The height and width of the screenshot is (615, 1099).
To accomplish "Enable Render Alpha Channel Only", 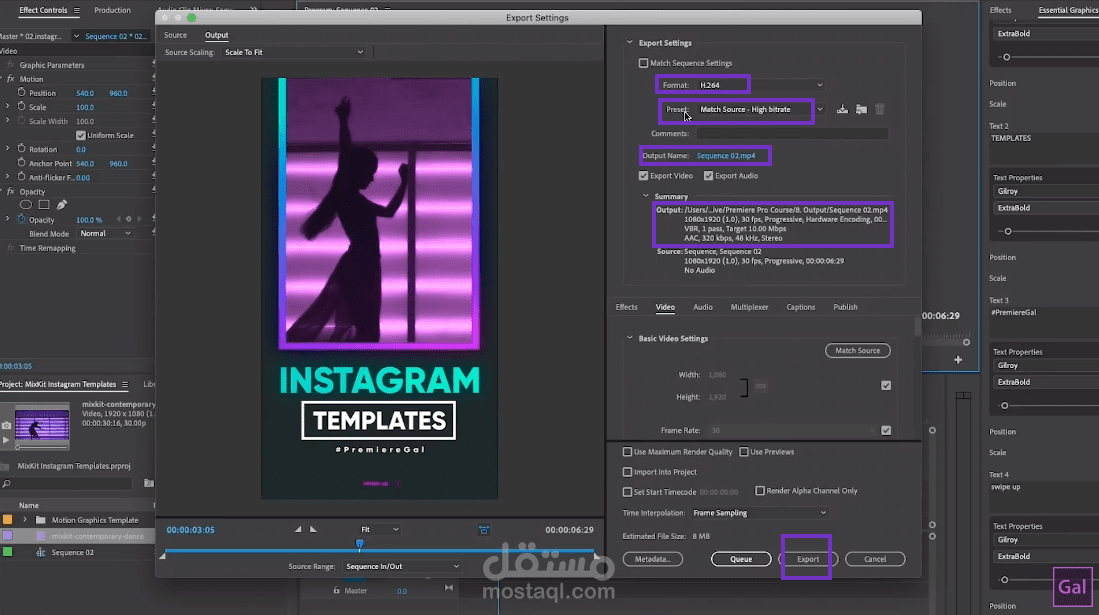I will click(760, 491).
